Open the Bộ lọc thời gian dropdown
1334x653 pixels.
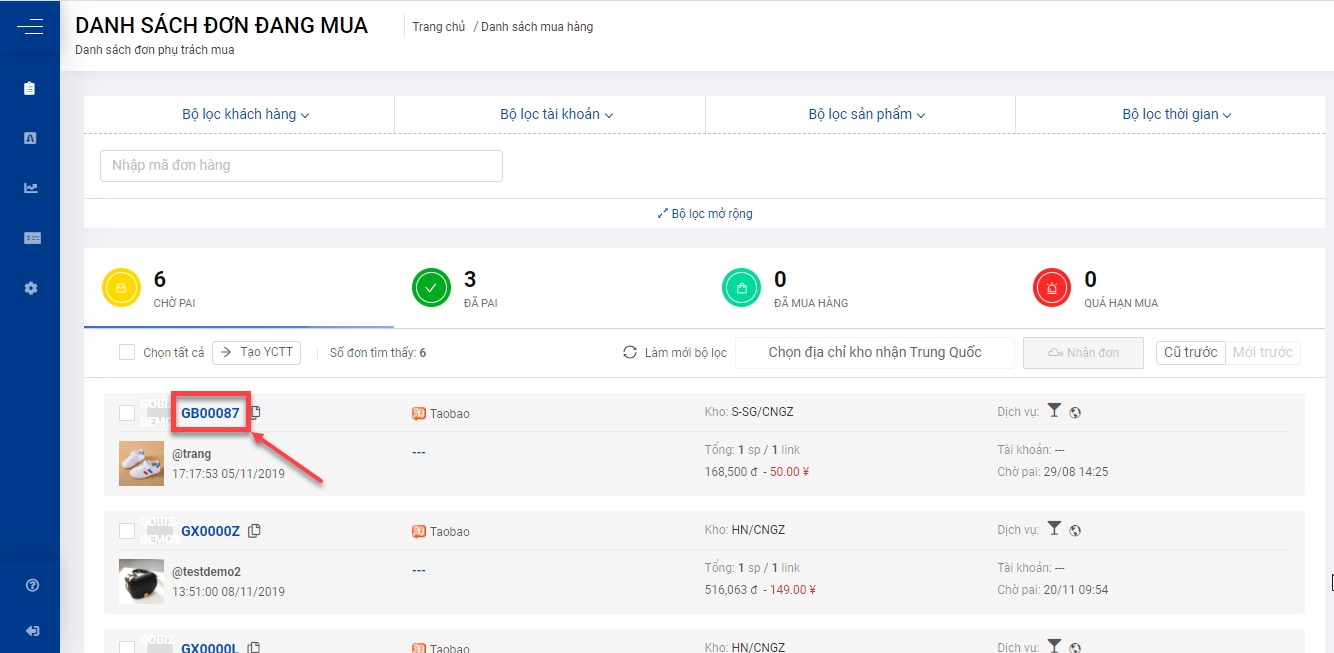[x=1176, y=114]
